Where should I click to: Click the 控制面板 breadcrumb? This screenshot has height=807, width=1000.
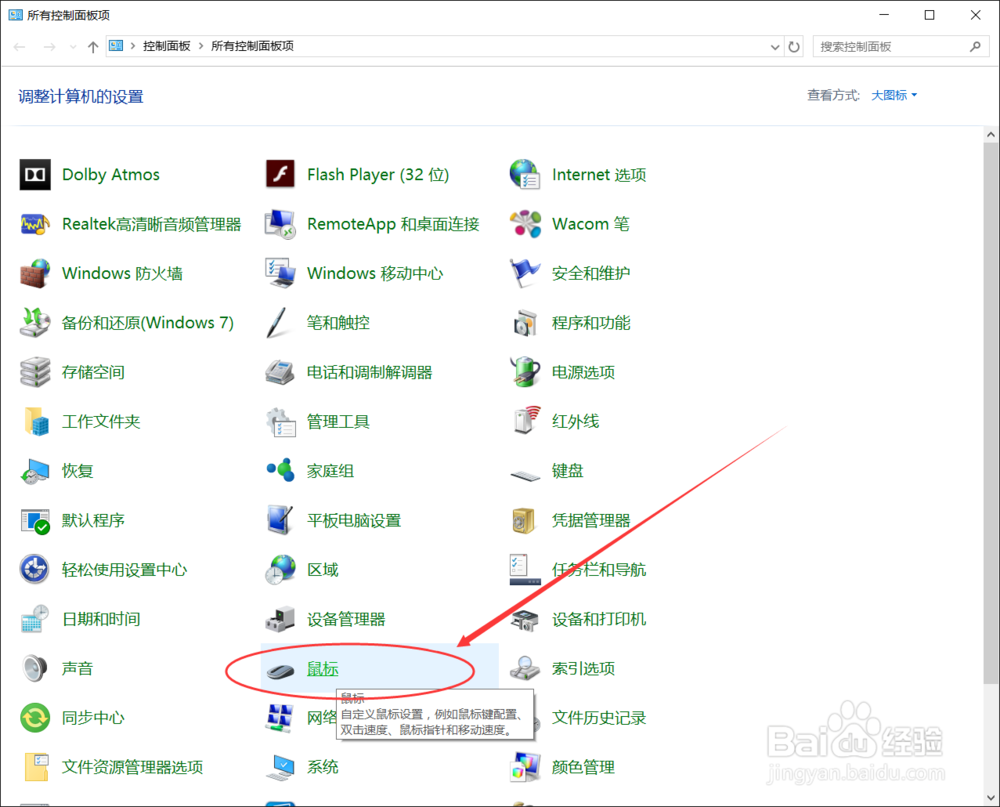[x=166, y=46]
